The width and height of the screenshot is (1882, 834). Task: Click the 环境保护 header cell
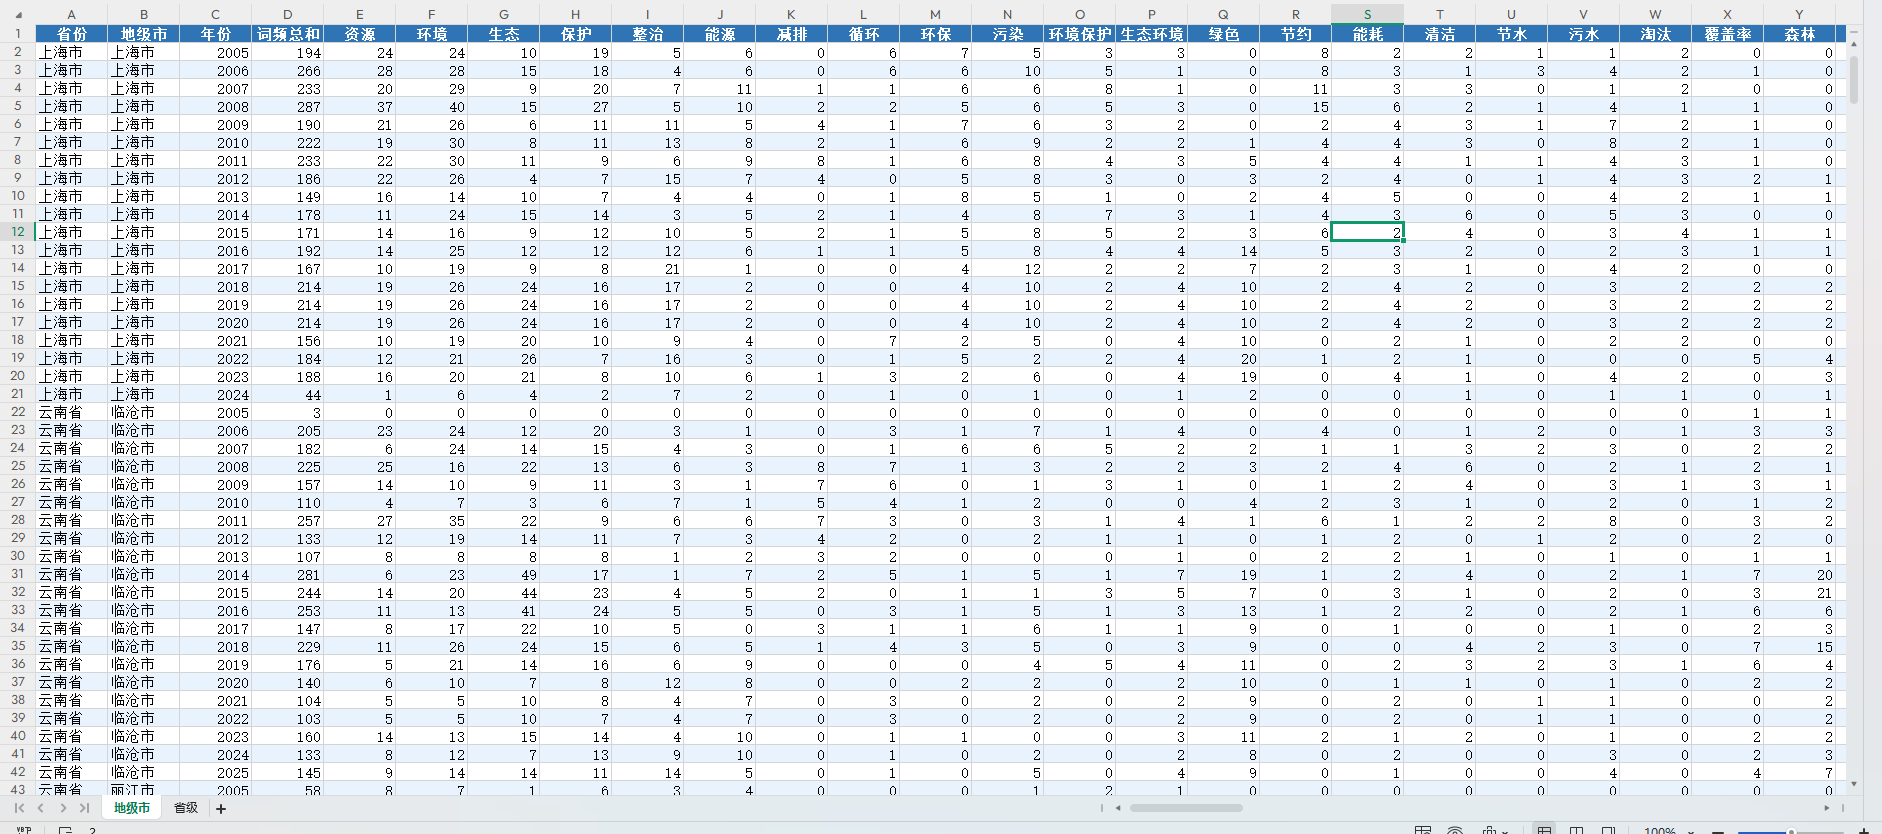point(1079,34)
